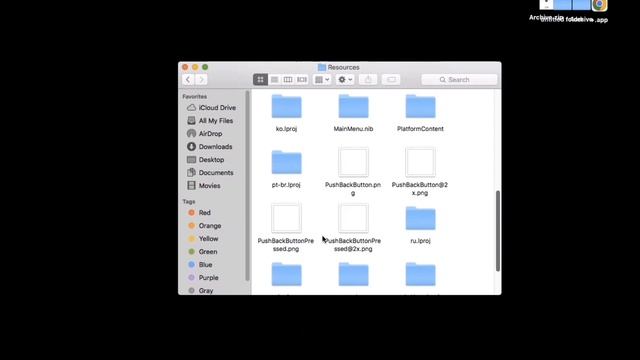Select the ko.lproj folder
Screen dimensions: 640x360
tap(287, 107)
